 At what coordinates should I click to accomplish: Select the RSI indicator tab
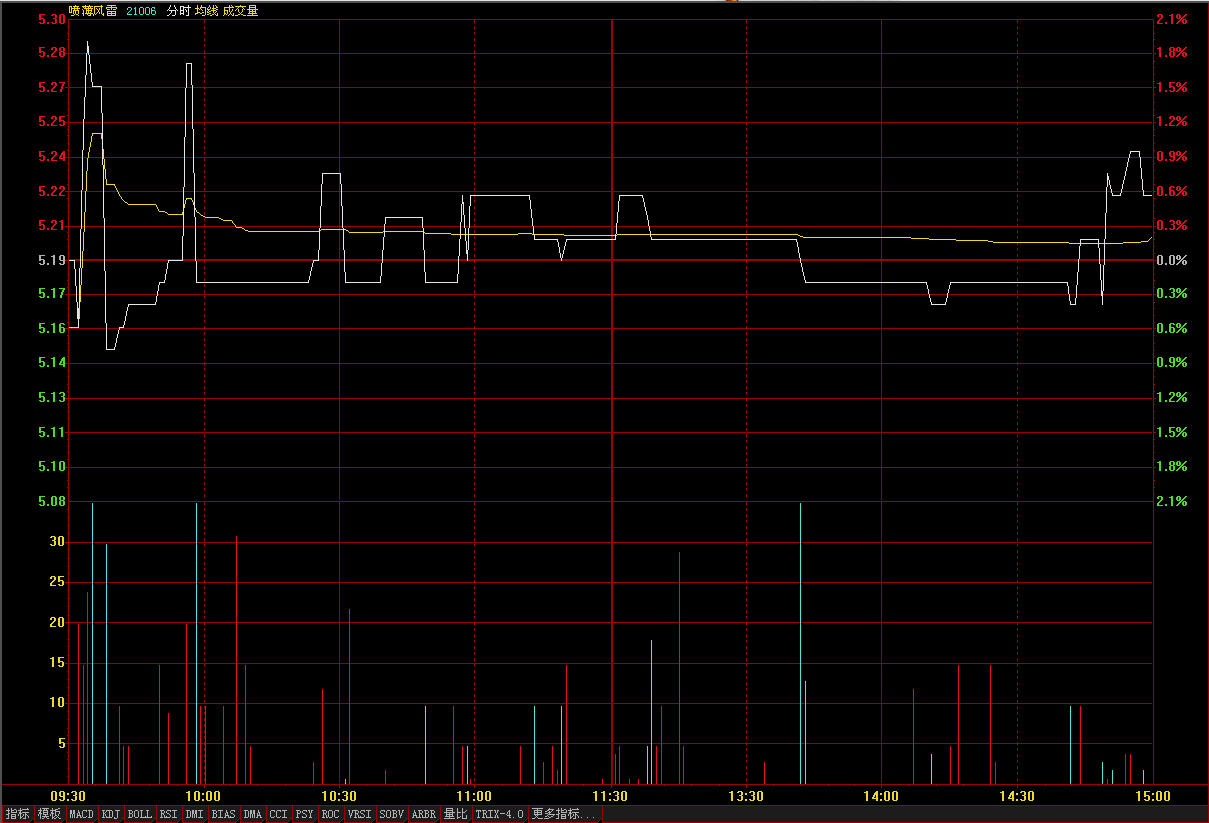(168, 814)
